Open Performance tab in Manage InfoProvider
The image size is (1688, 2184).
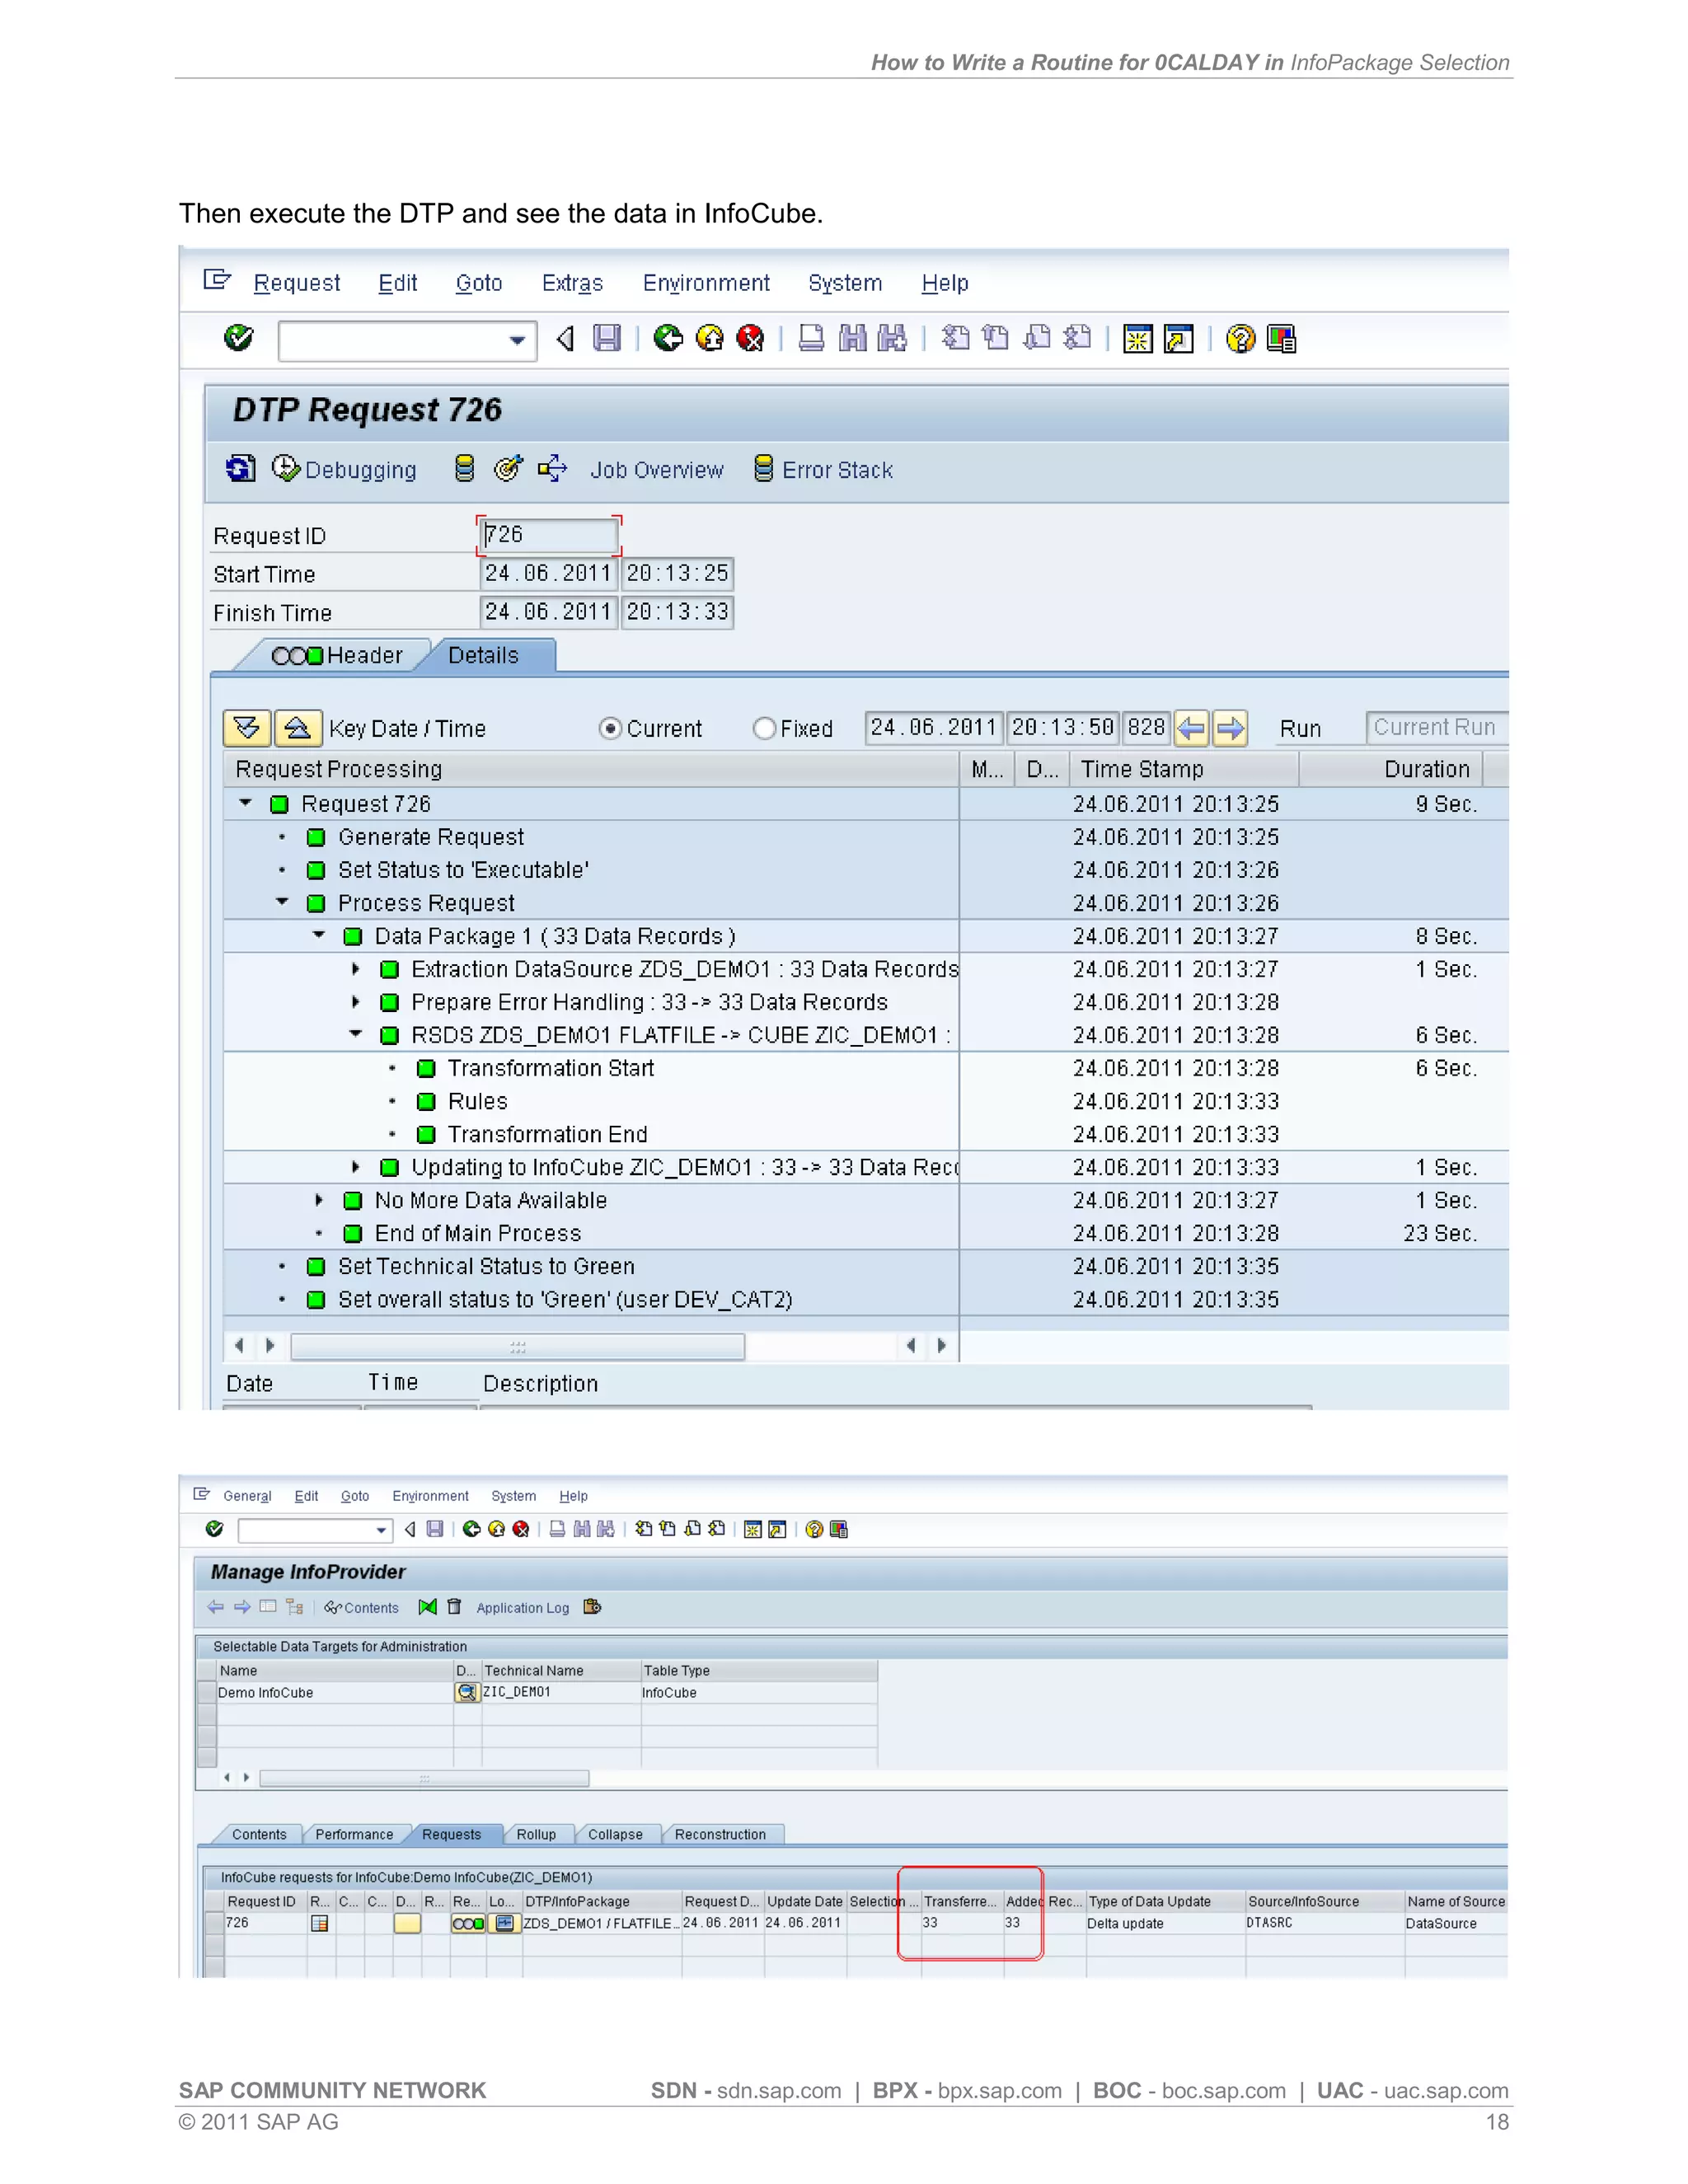pos(354,1834)
